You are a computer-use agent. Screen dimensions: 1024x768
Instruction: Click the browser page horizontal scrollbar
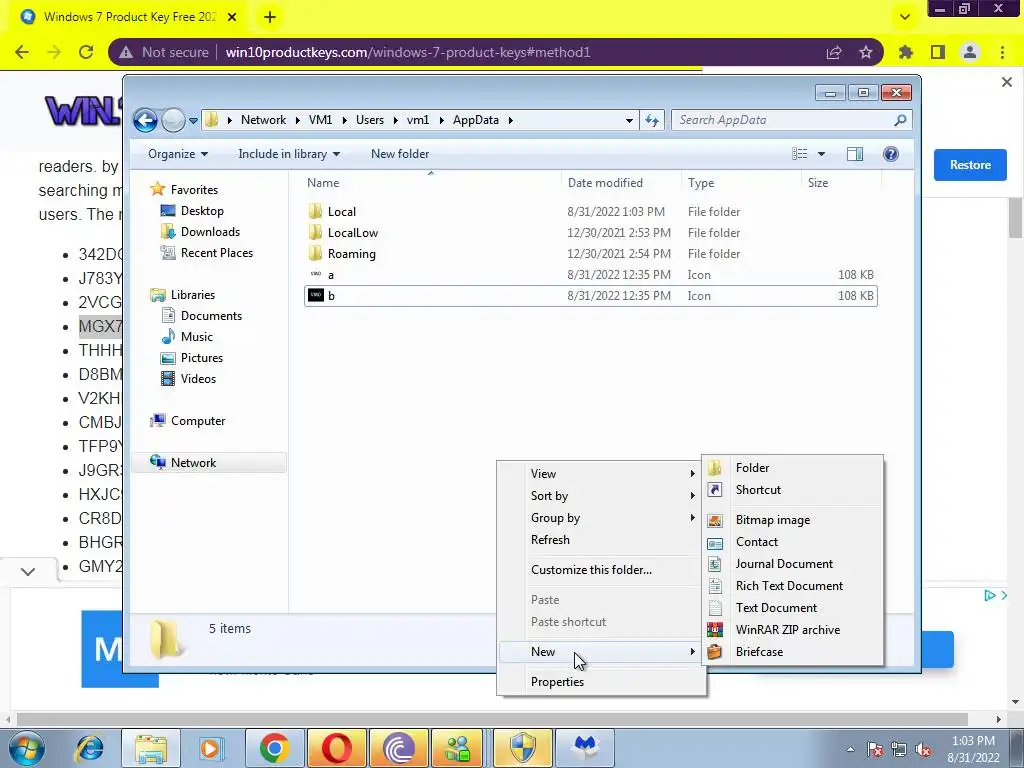[x=491, y=719]
